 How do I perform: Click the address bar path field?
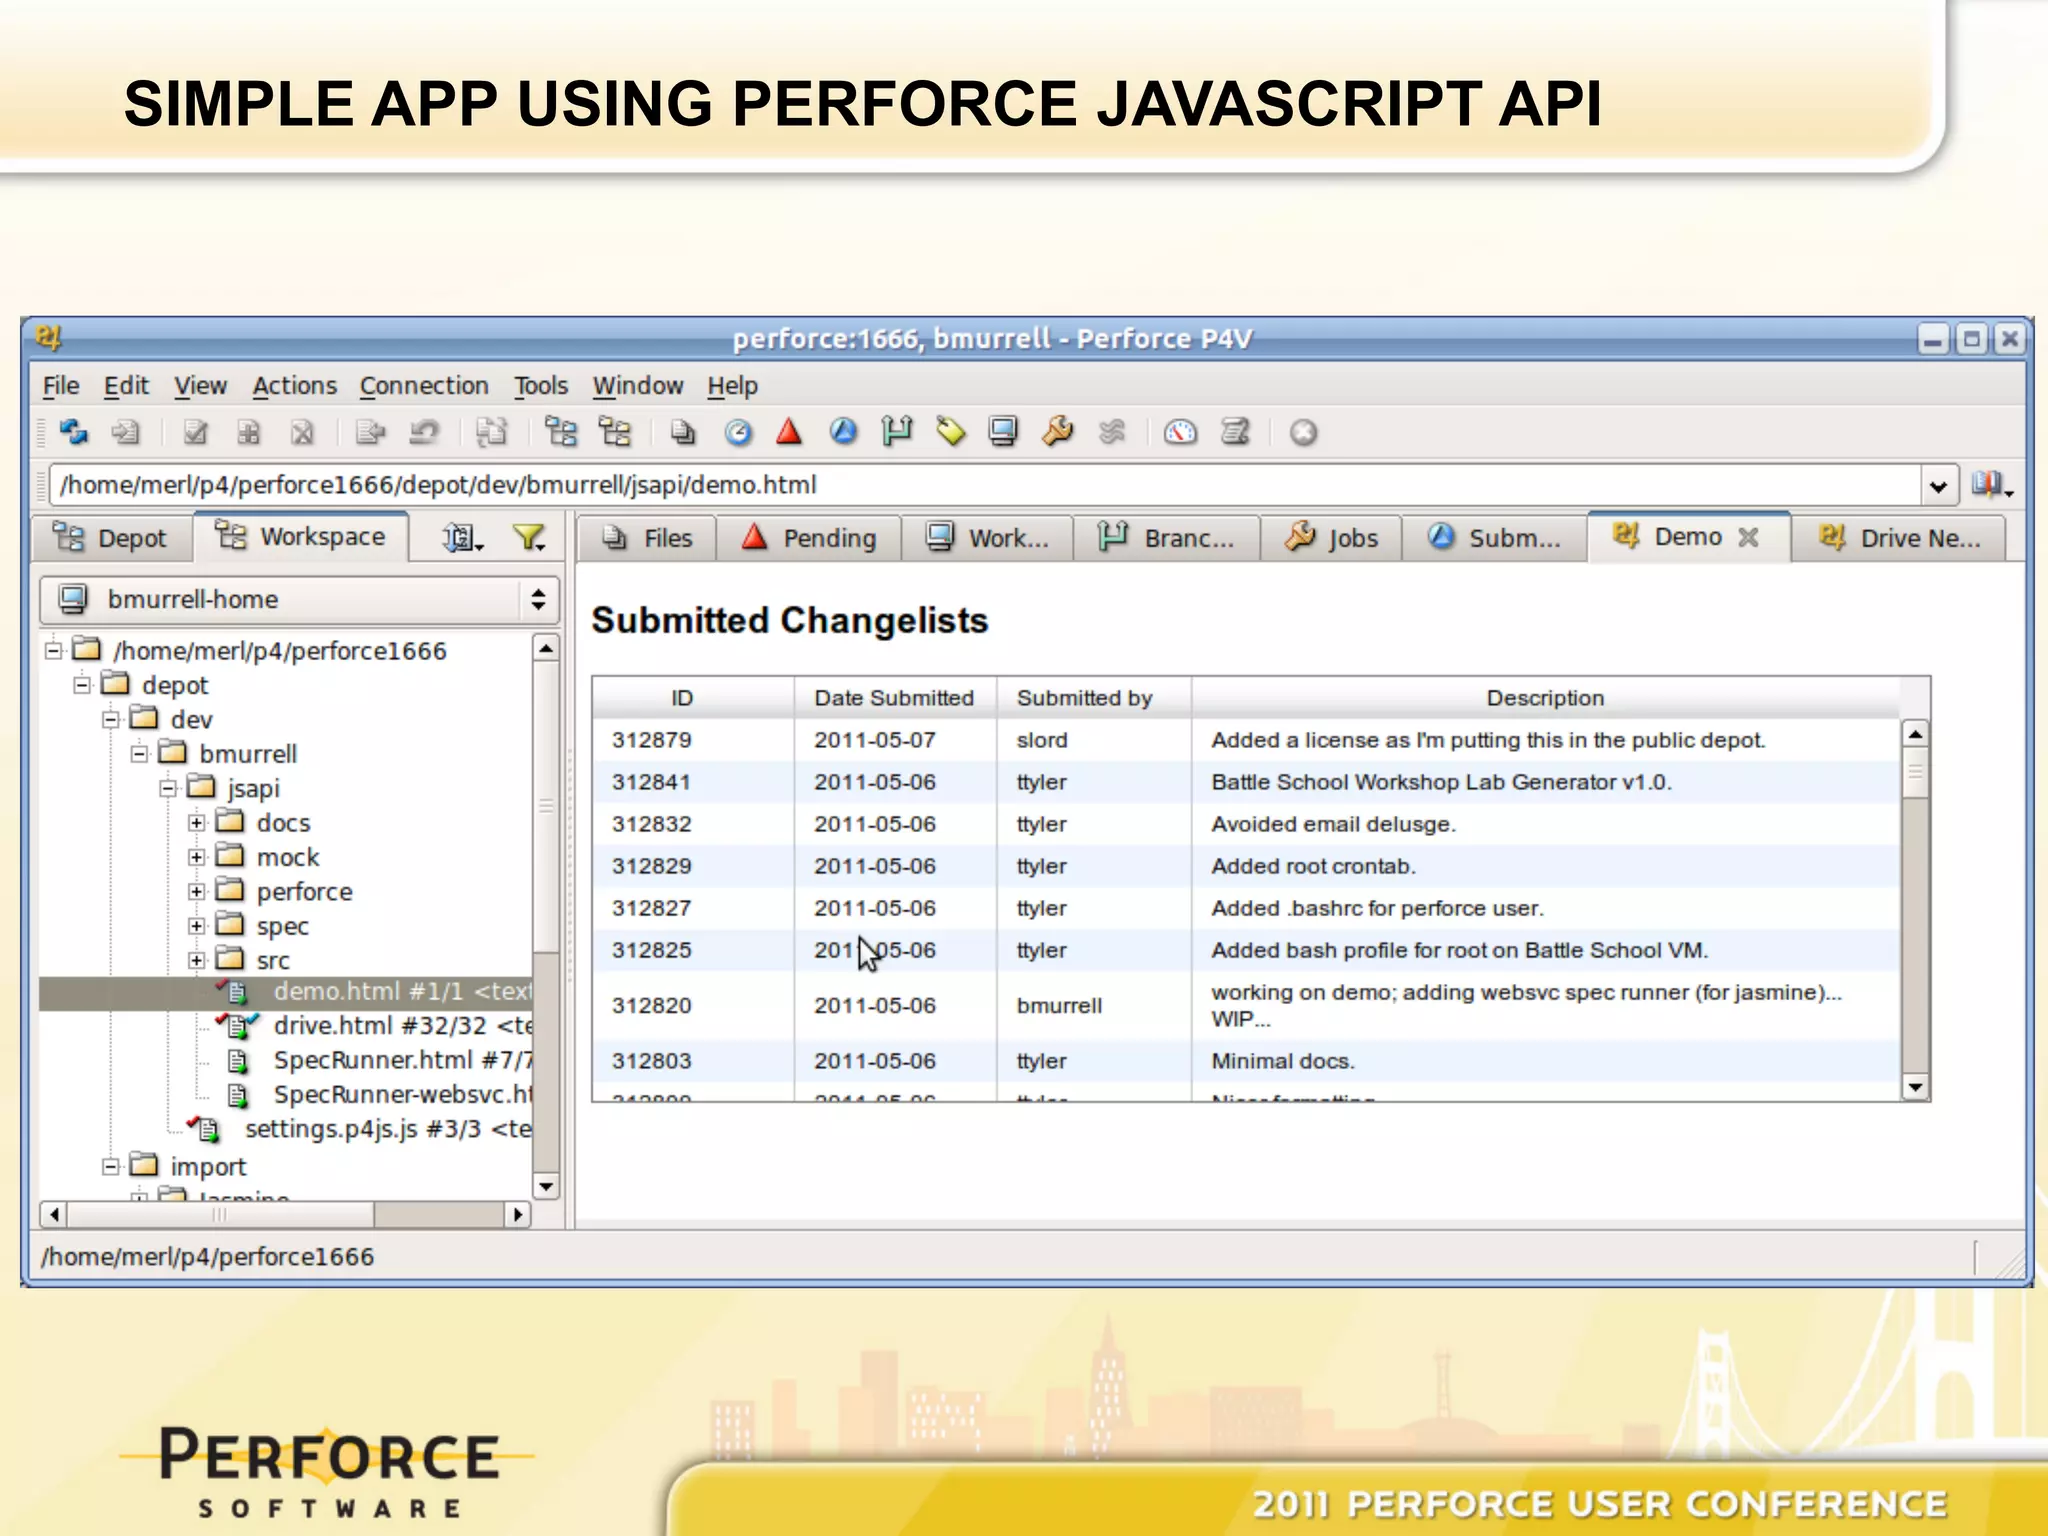985,485
